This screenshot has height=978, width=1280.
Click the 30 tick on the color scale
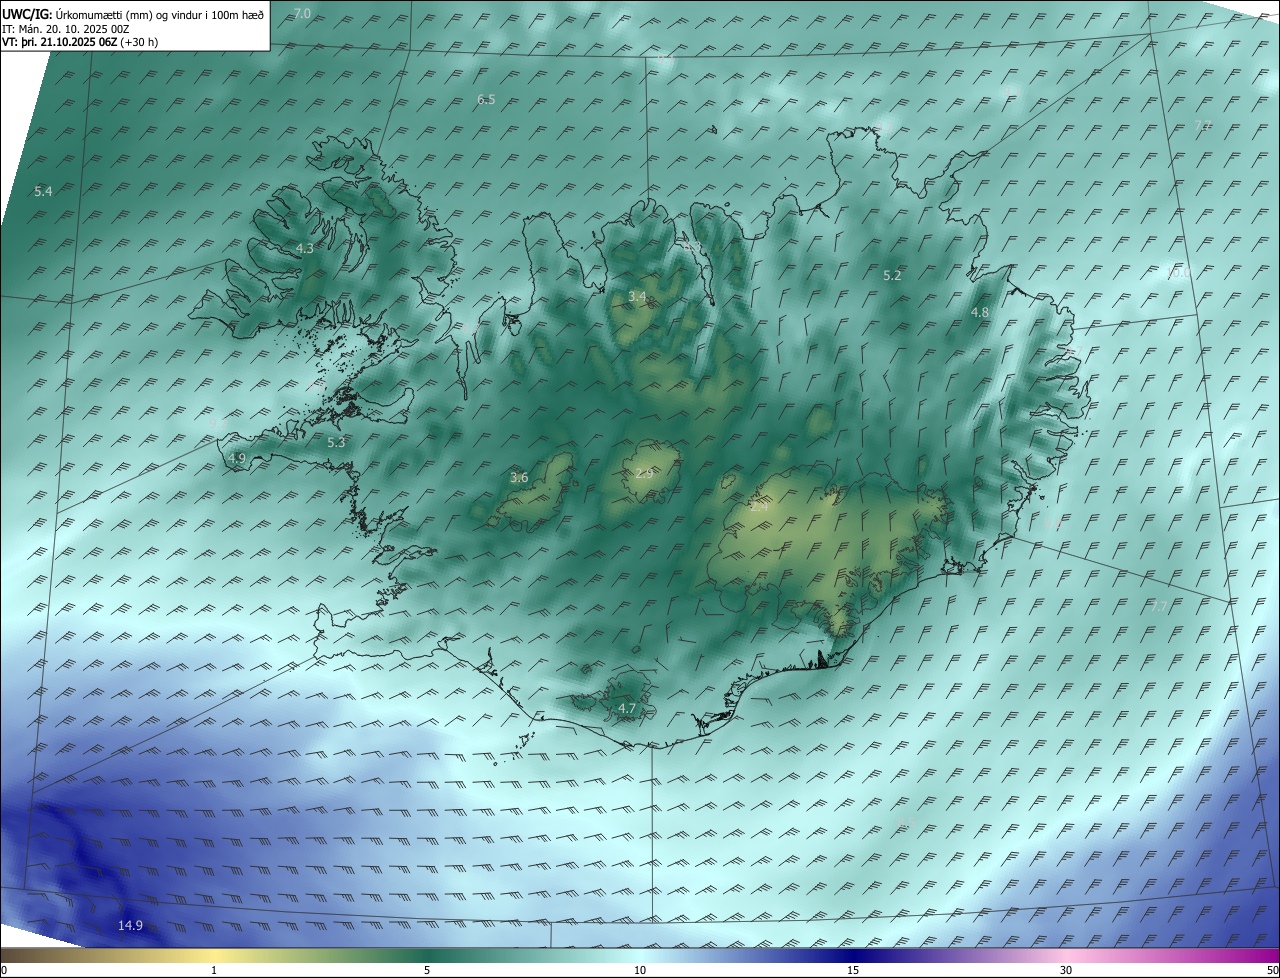[1066, 970]
